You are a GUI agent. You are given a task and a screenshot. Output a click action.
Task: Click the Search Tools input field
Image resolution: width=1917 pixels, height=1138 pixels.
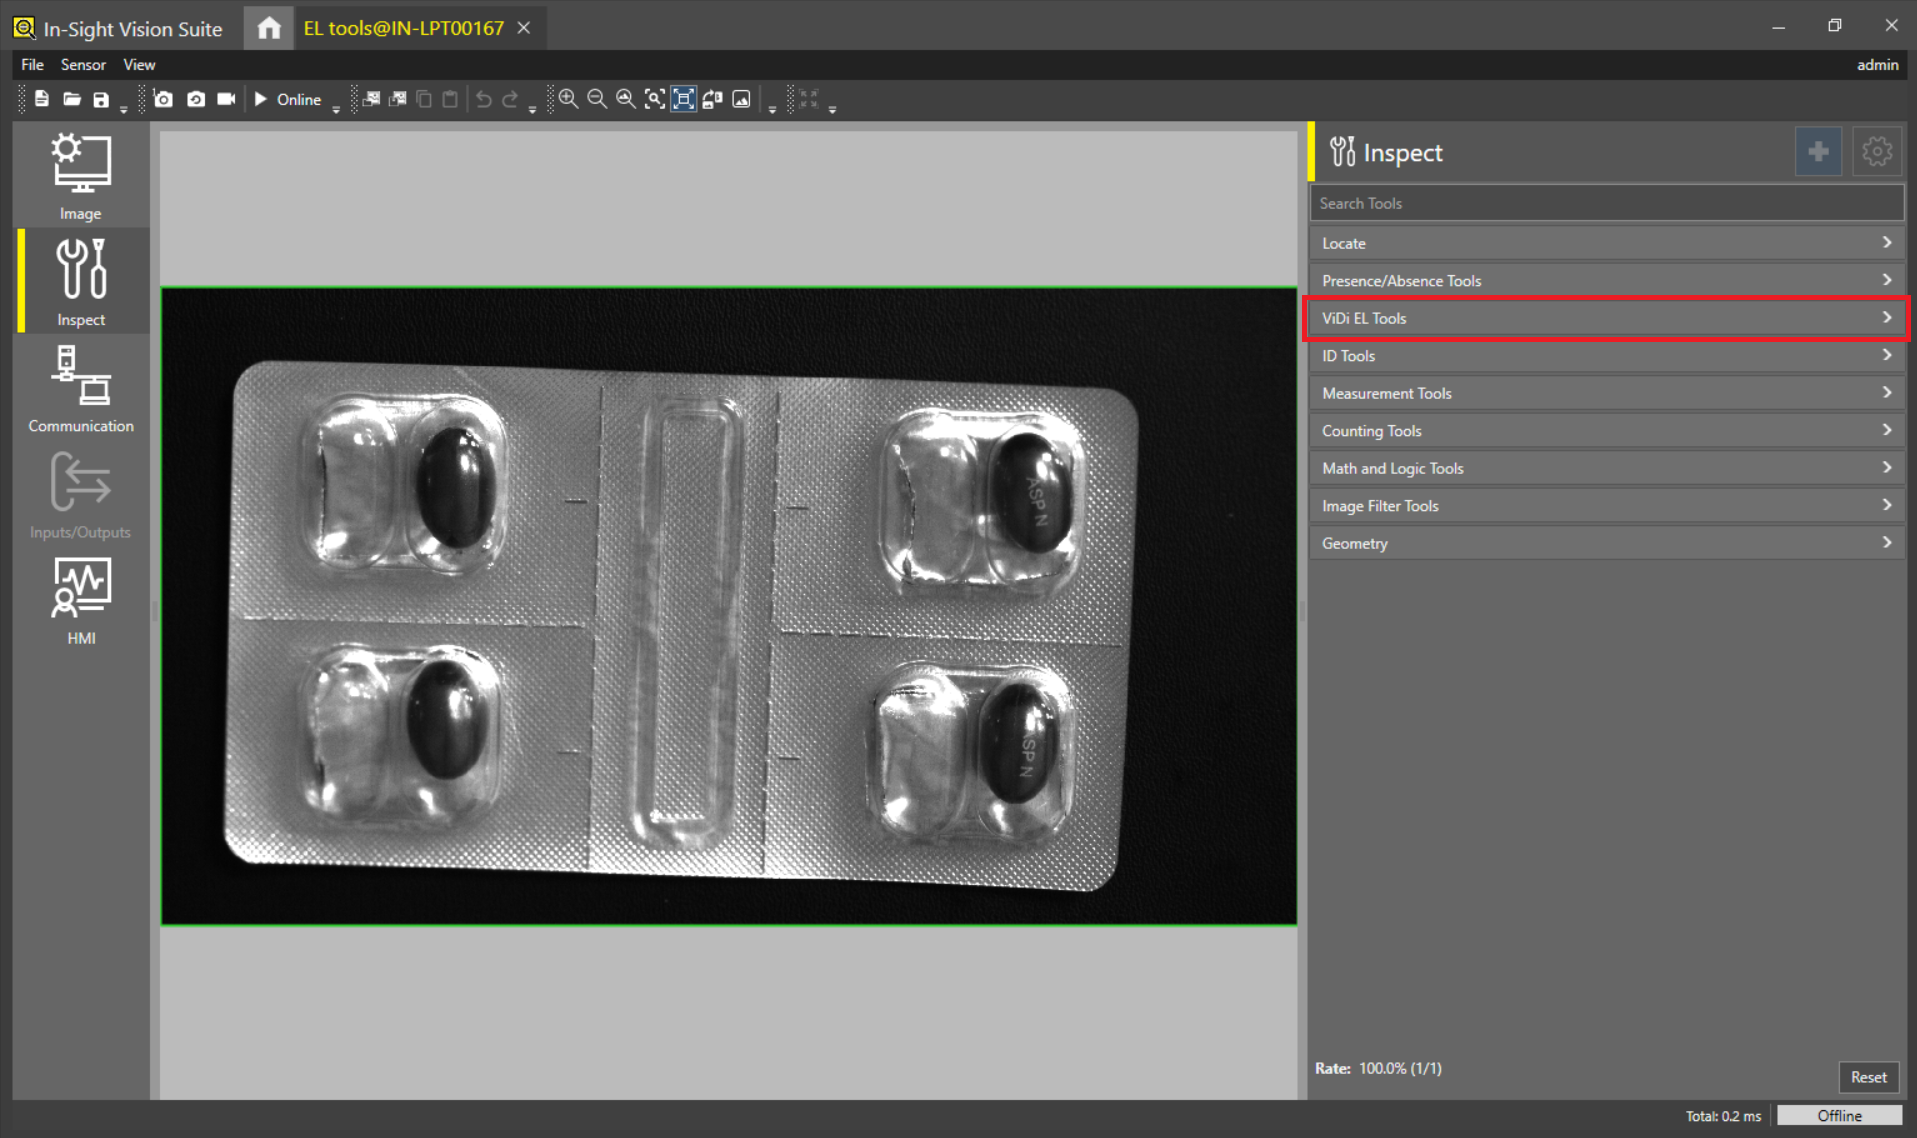pos(1605,203)
